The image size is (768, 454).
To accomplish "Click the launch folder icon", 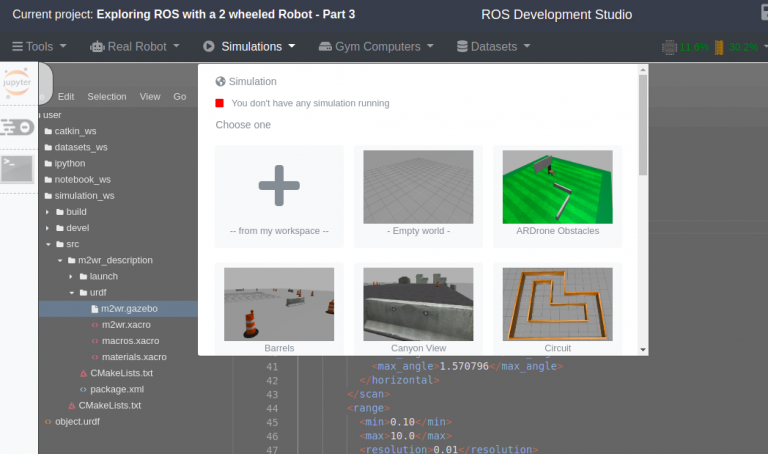I will point(83,276).
